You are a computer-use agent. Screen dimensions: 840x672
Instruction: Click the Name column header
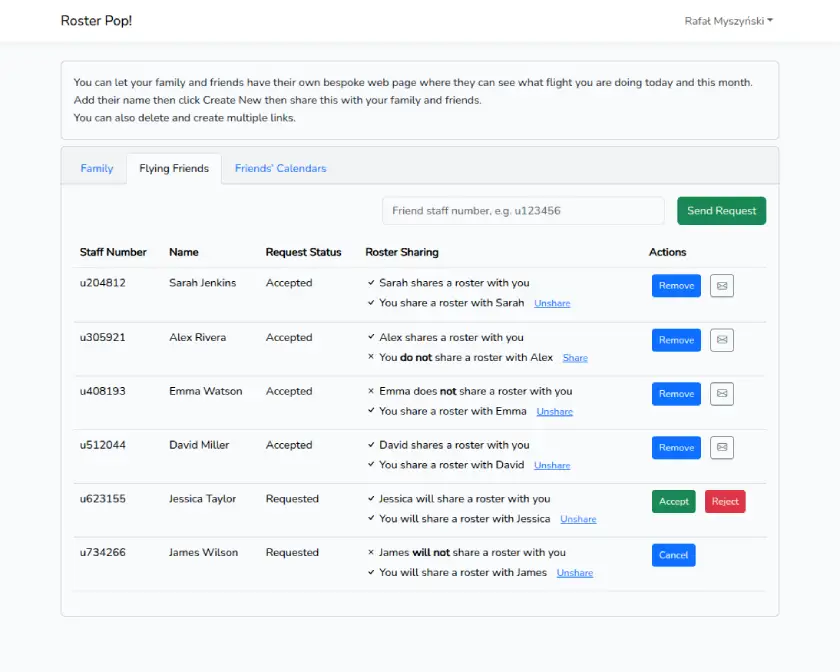coord(184,252)
